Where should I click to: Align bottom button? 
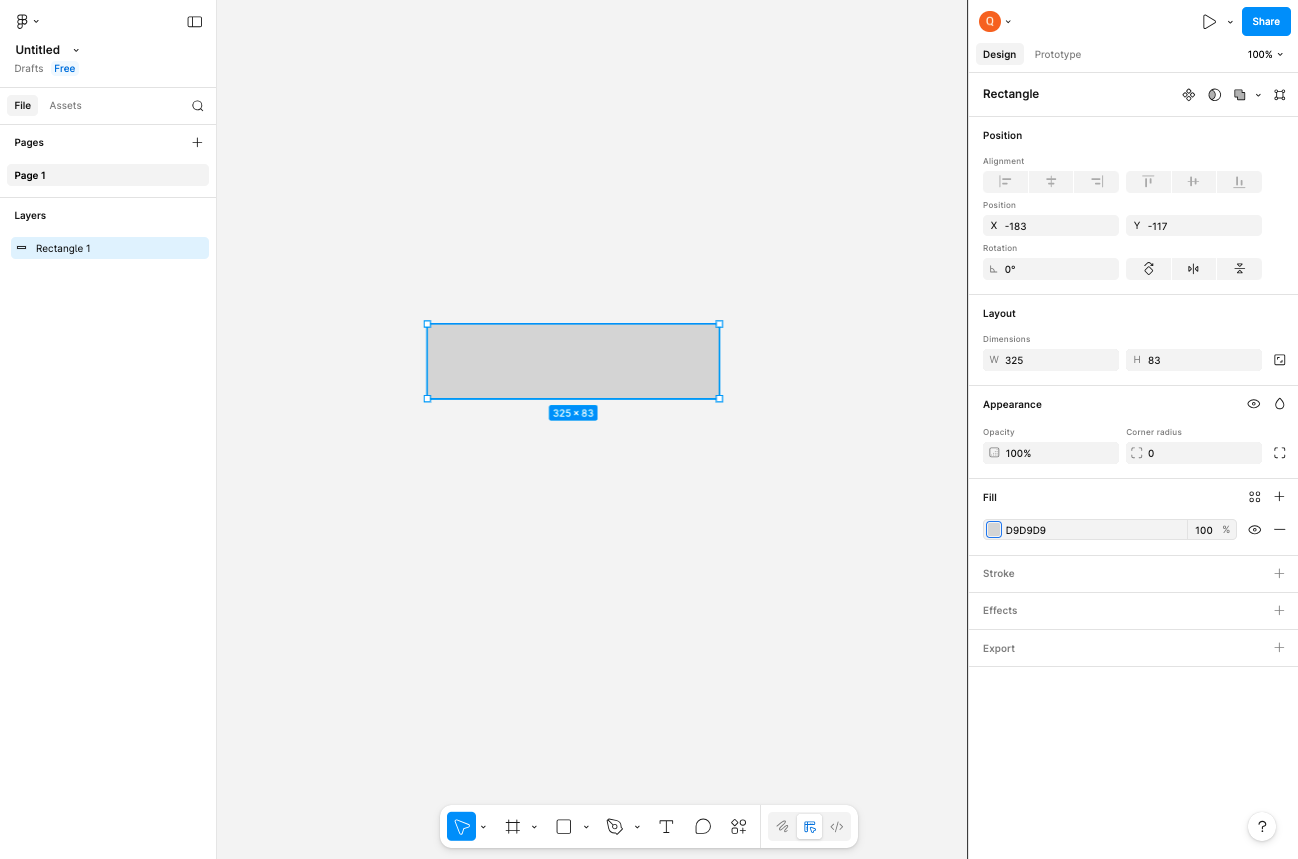coord(1239,182)
